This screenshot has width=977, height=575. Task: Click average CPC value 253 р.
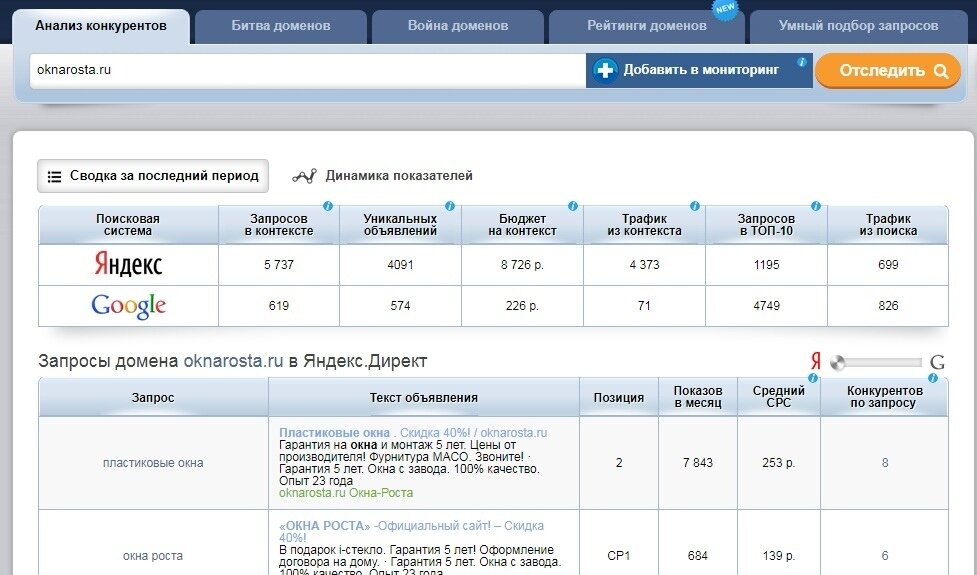[x=779, y=463]
